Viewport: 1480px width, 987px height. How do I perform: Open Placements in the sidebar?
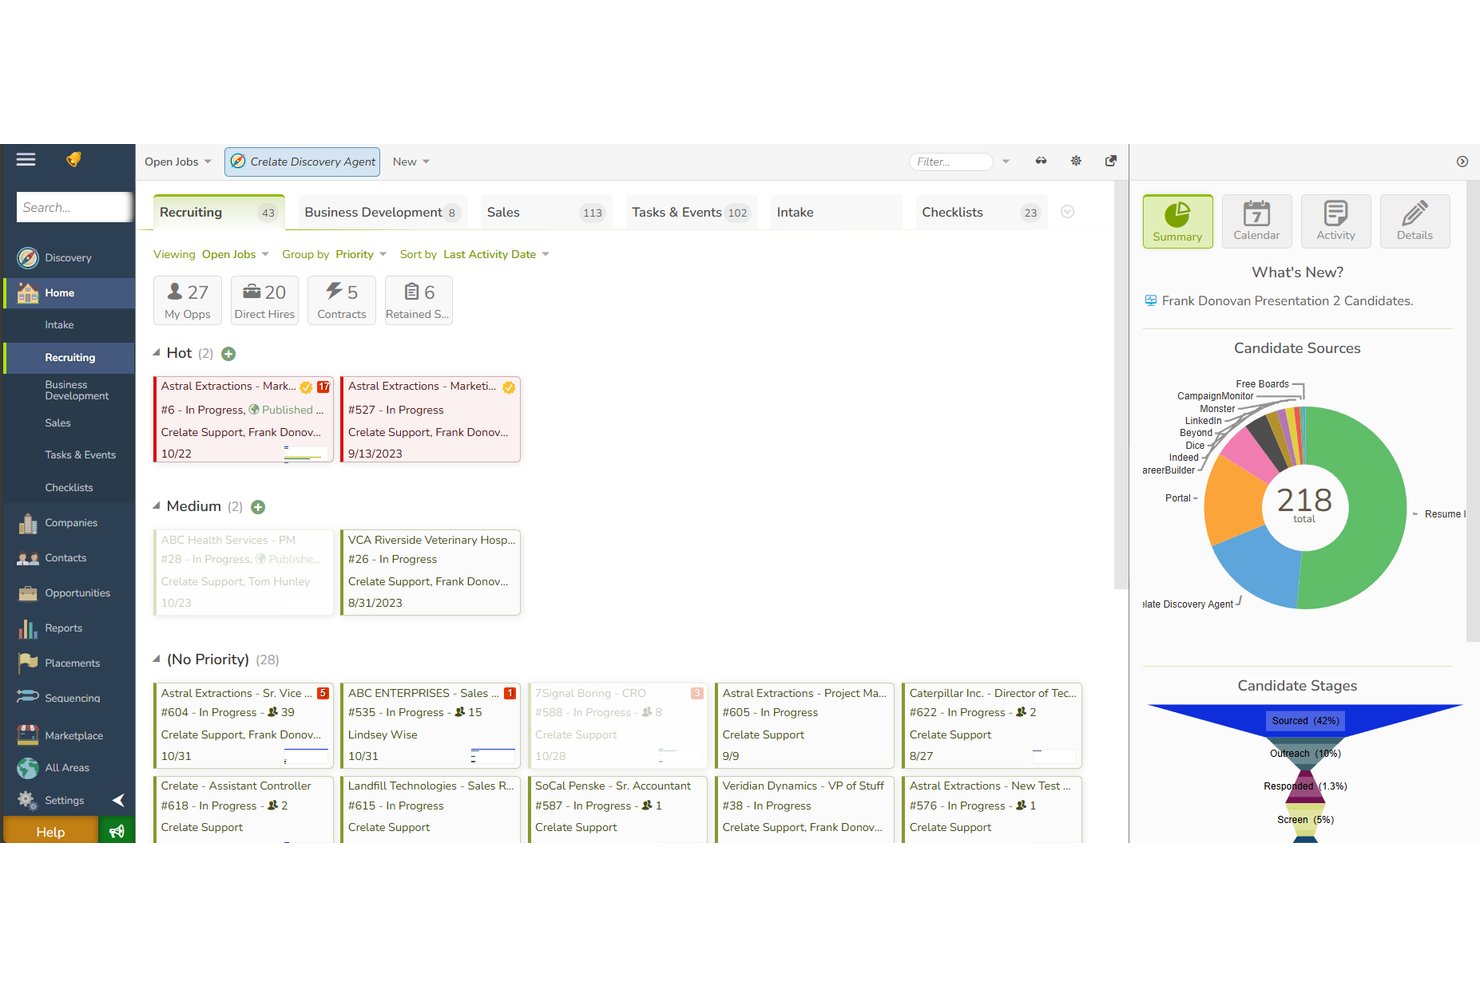tap(68, 663)
